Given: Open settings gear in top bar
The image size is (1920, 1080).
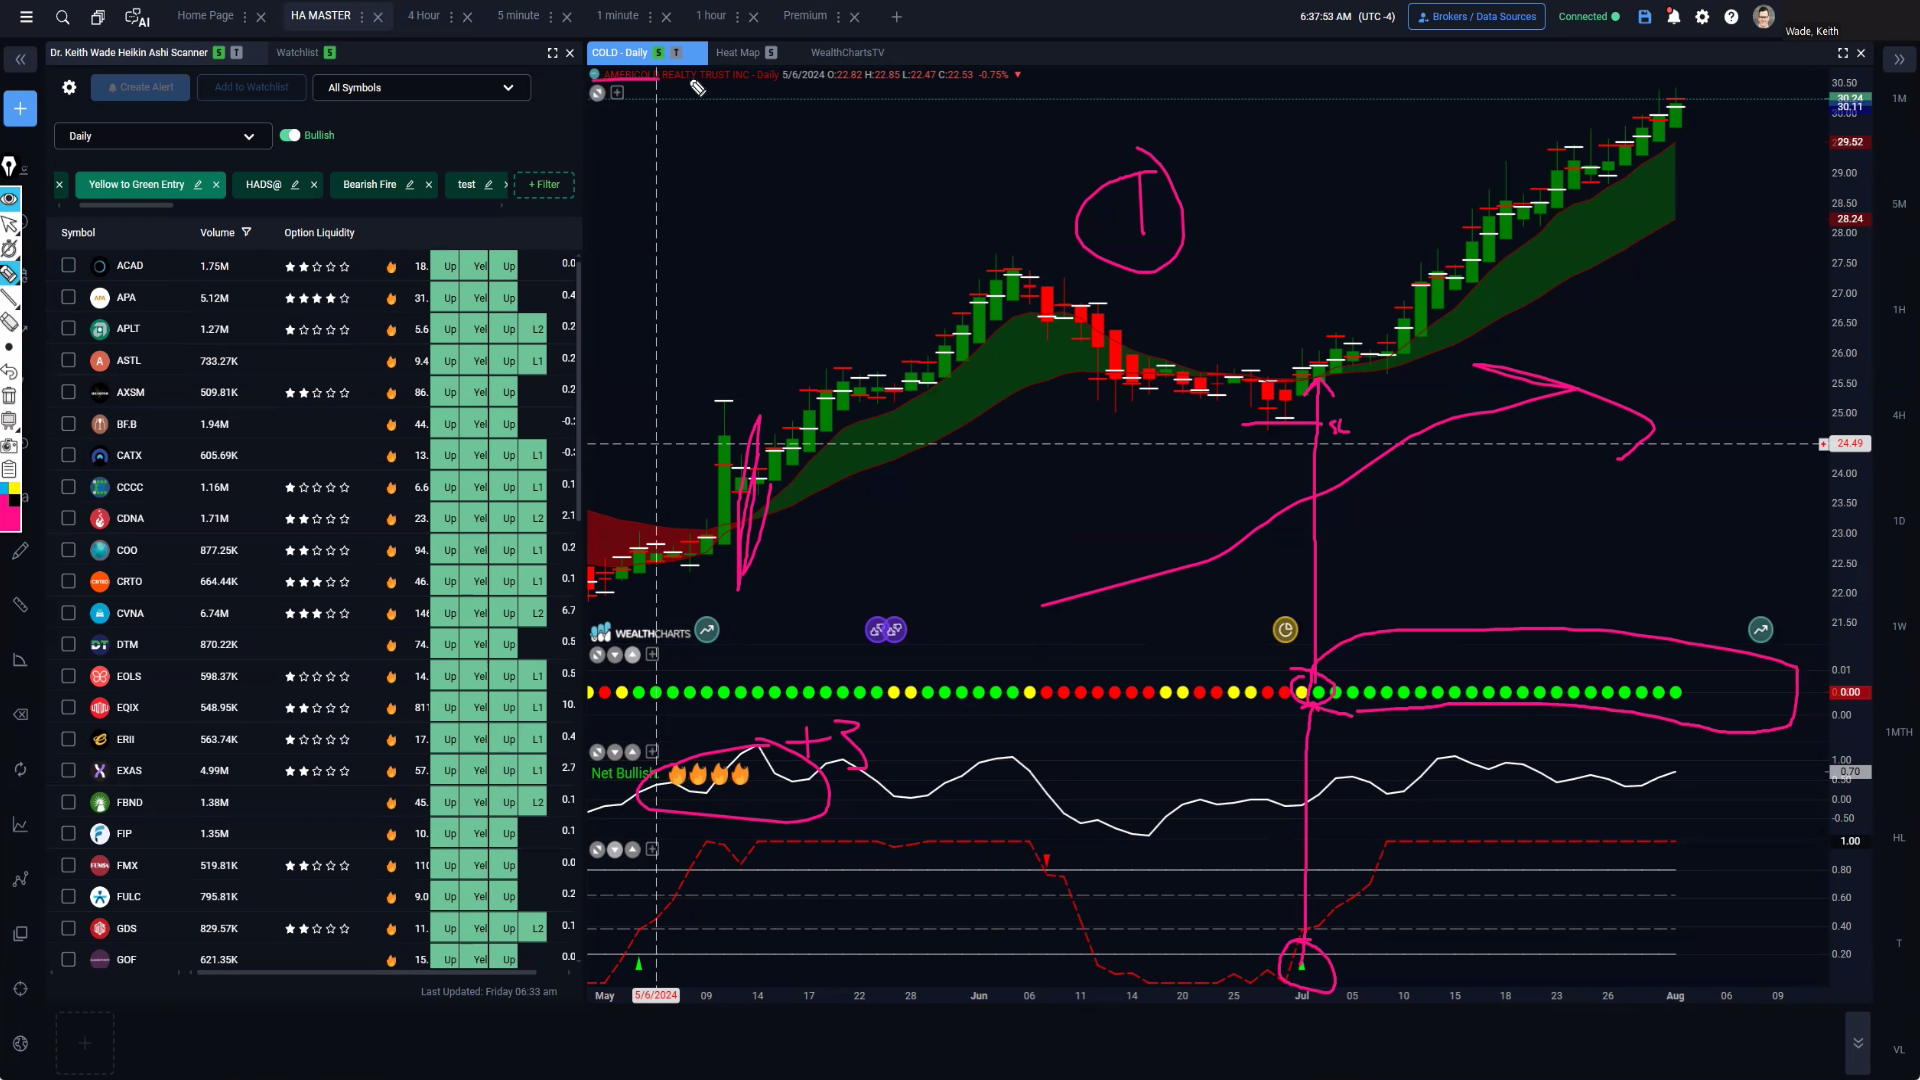Looking at the screenshot, I should [x=1702, y=17].
